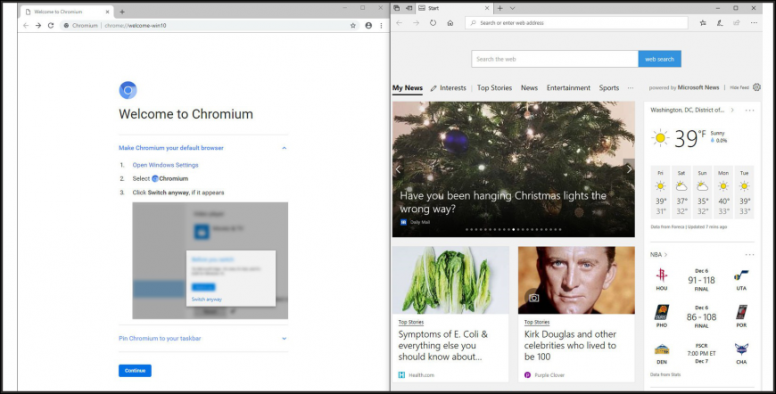
Task: Click the lettuce article thumbnail
Action: [450, 280]
